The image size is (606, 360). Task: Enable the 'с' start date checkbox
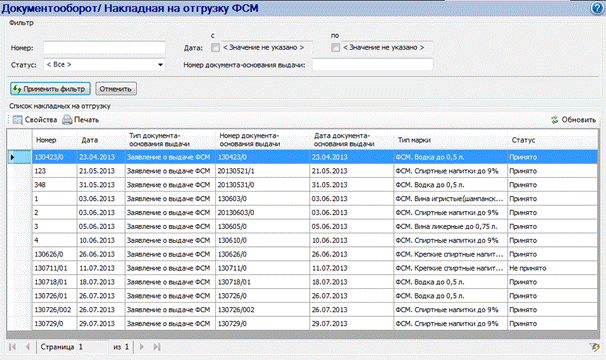[x=215, y=48]
